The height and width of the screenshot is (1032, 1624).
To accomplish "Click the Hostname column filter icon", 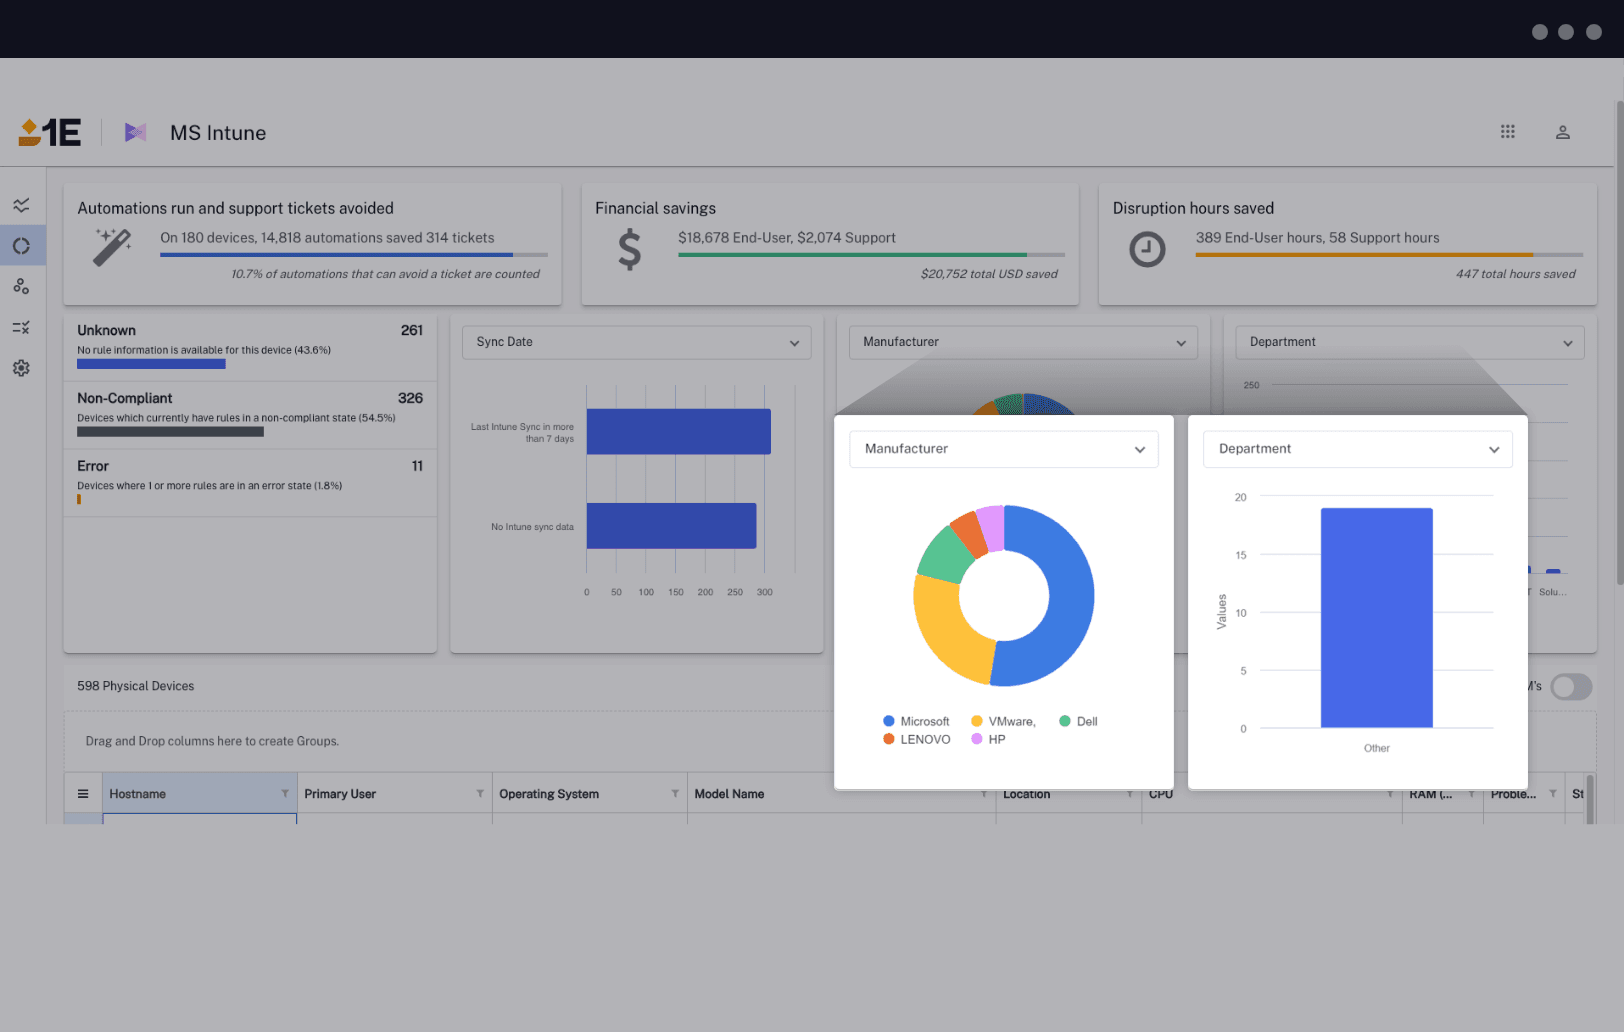I will coord(286,793).
